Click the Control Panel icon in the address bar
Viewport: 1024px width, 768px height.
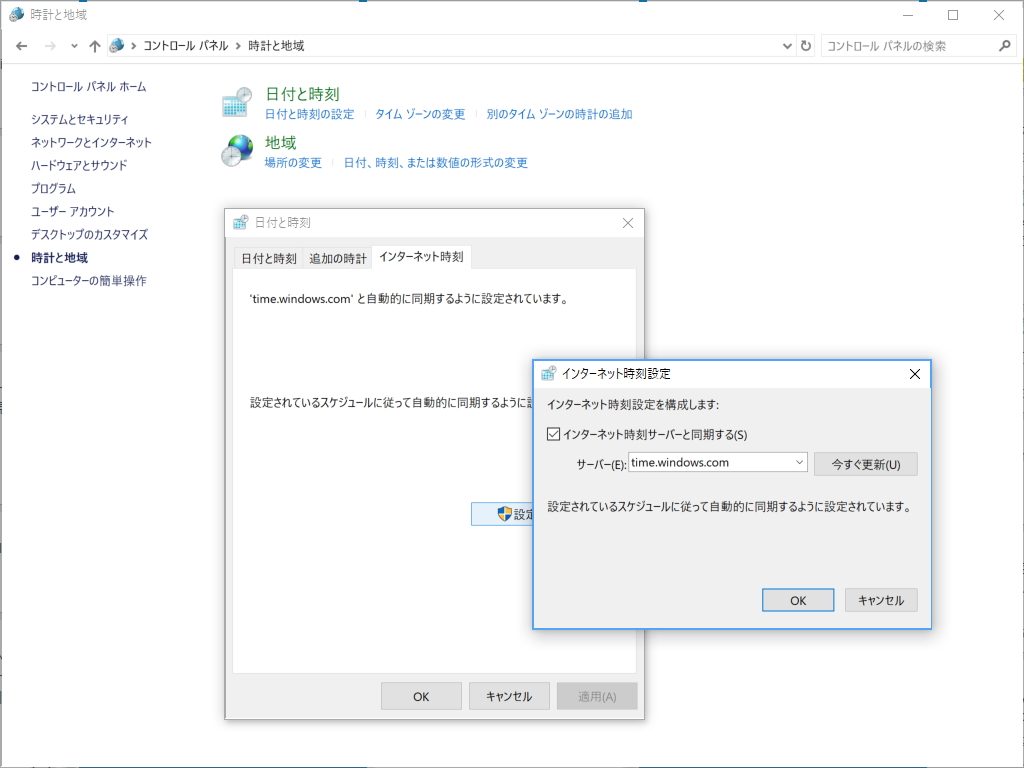pos(118,45)
